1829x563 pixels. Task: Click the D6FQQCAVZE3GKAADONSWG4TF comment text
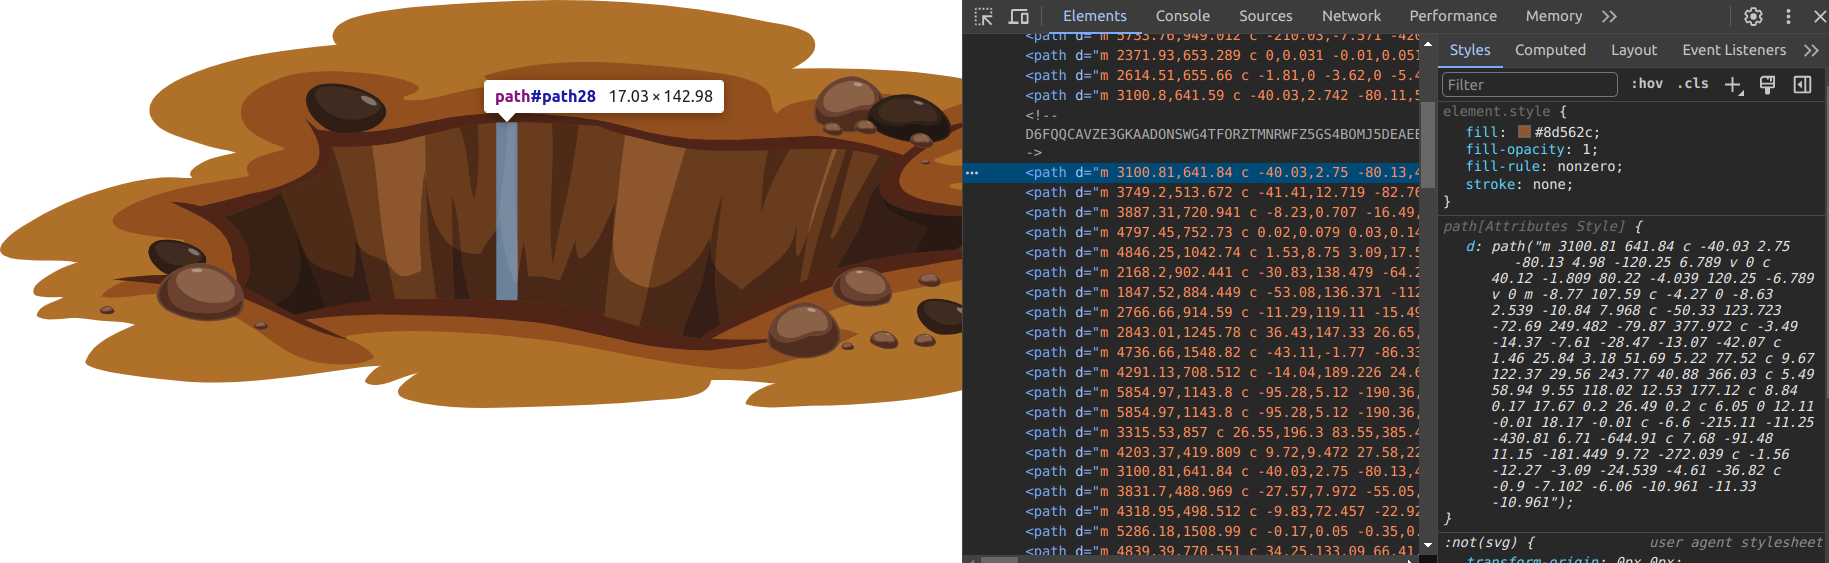(1222, 134)
